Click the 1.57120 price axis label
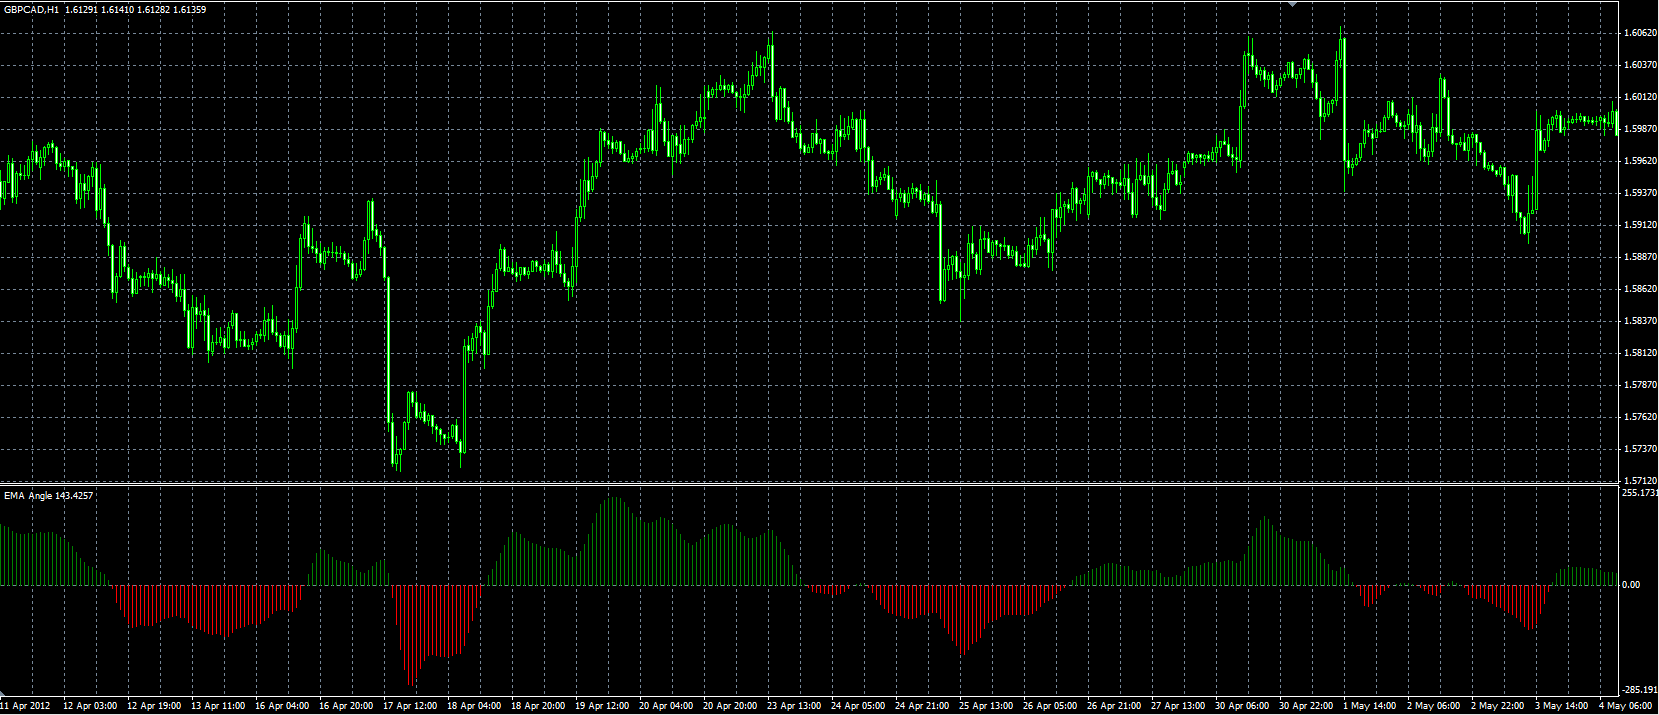The width and height of the screenshot is (1659, 715). [1640, 481]
